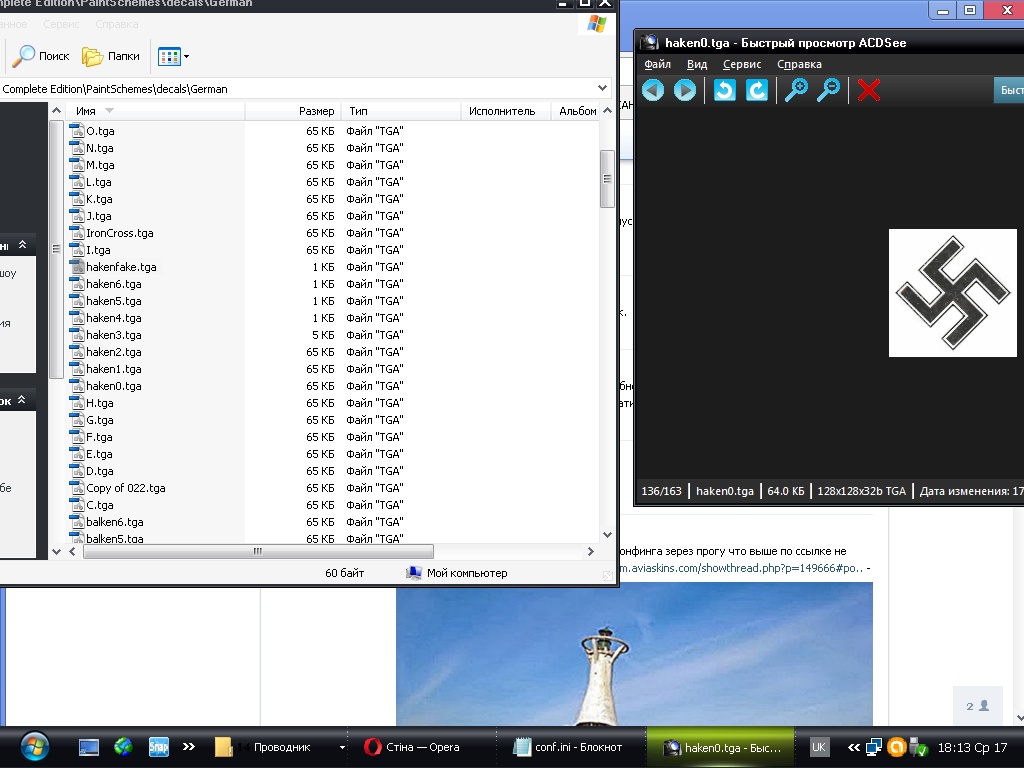Collapse the upper left task pane section

[x=22, y=245]
